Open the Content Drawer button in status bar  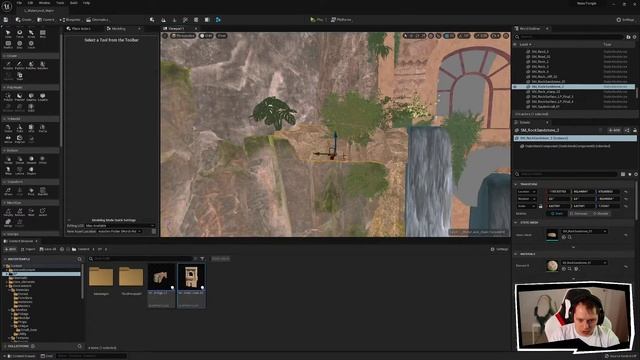[21, 356]
